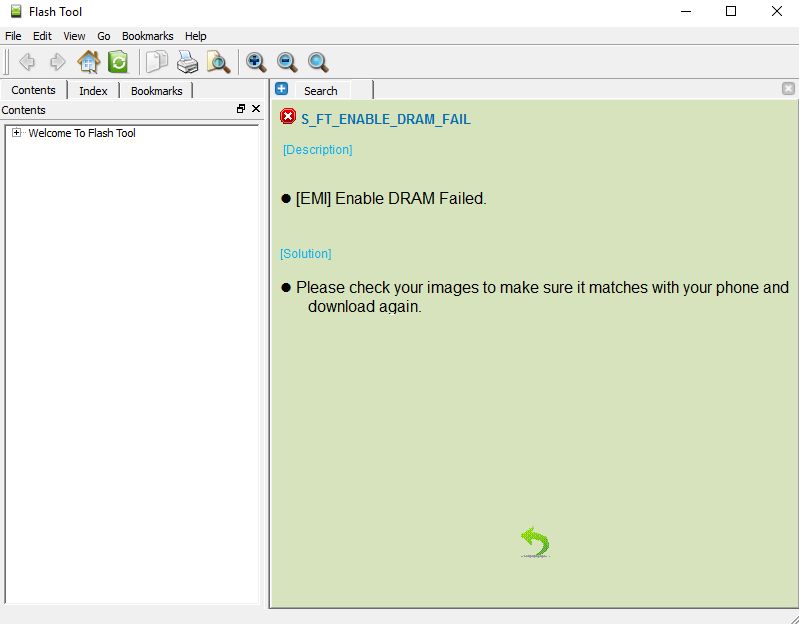Open the Bookmarks menu
This screenshot has width=799, height=624.
click(x=147, y=36)
